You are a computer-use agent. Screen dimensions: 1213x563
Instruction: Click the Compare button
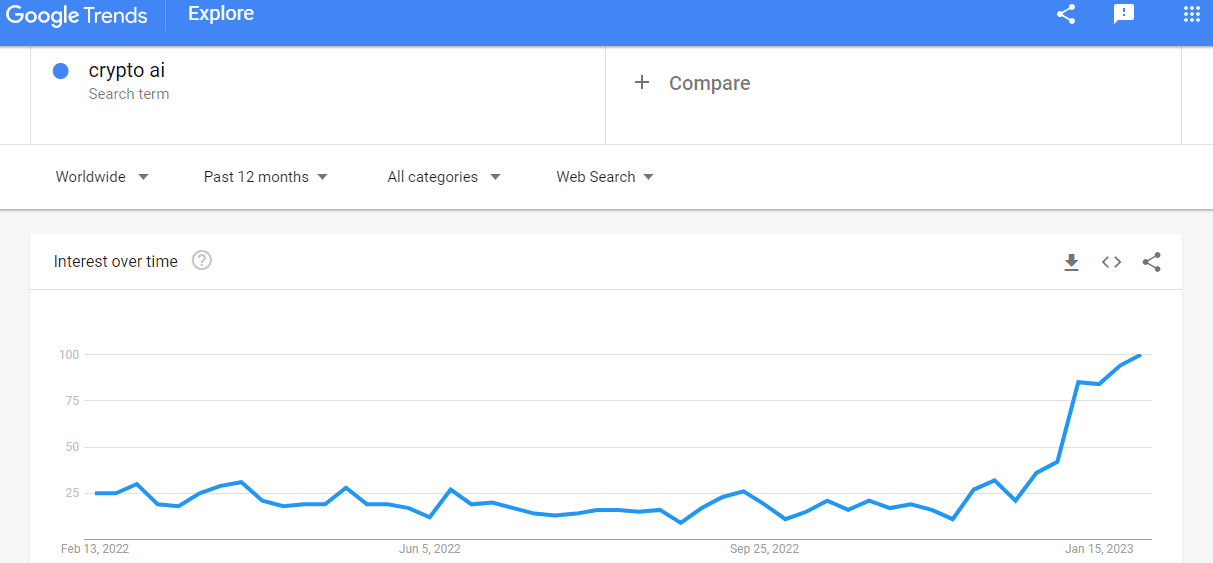pyautogui.click(x=692, y=83)
